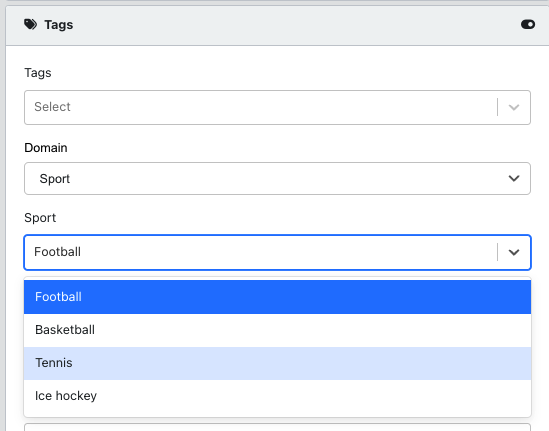Focus the Tags field with Select placeholder

[277, 107]
